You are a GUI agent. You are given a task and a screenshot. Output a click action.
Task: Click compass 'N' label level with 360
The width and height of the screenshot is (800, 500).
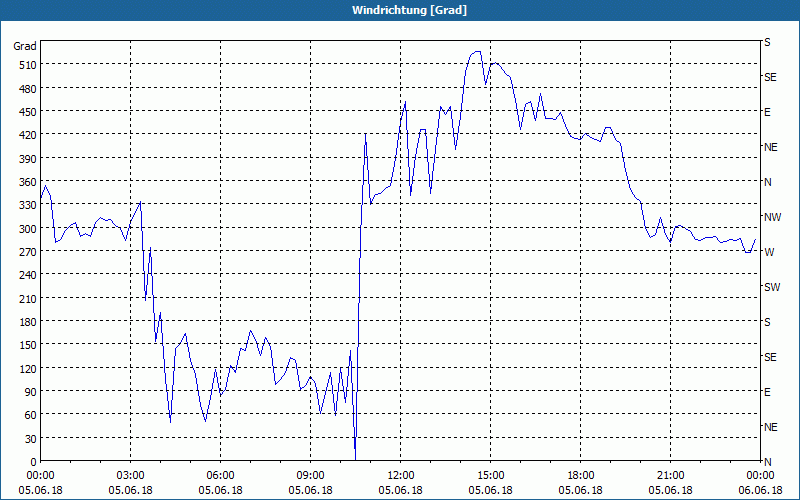click(x=767, y=182)
